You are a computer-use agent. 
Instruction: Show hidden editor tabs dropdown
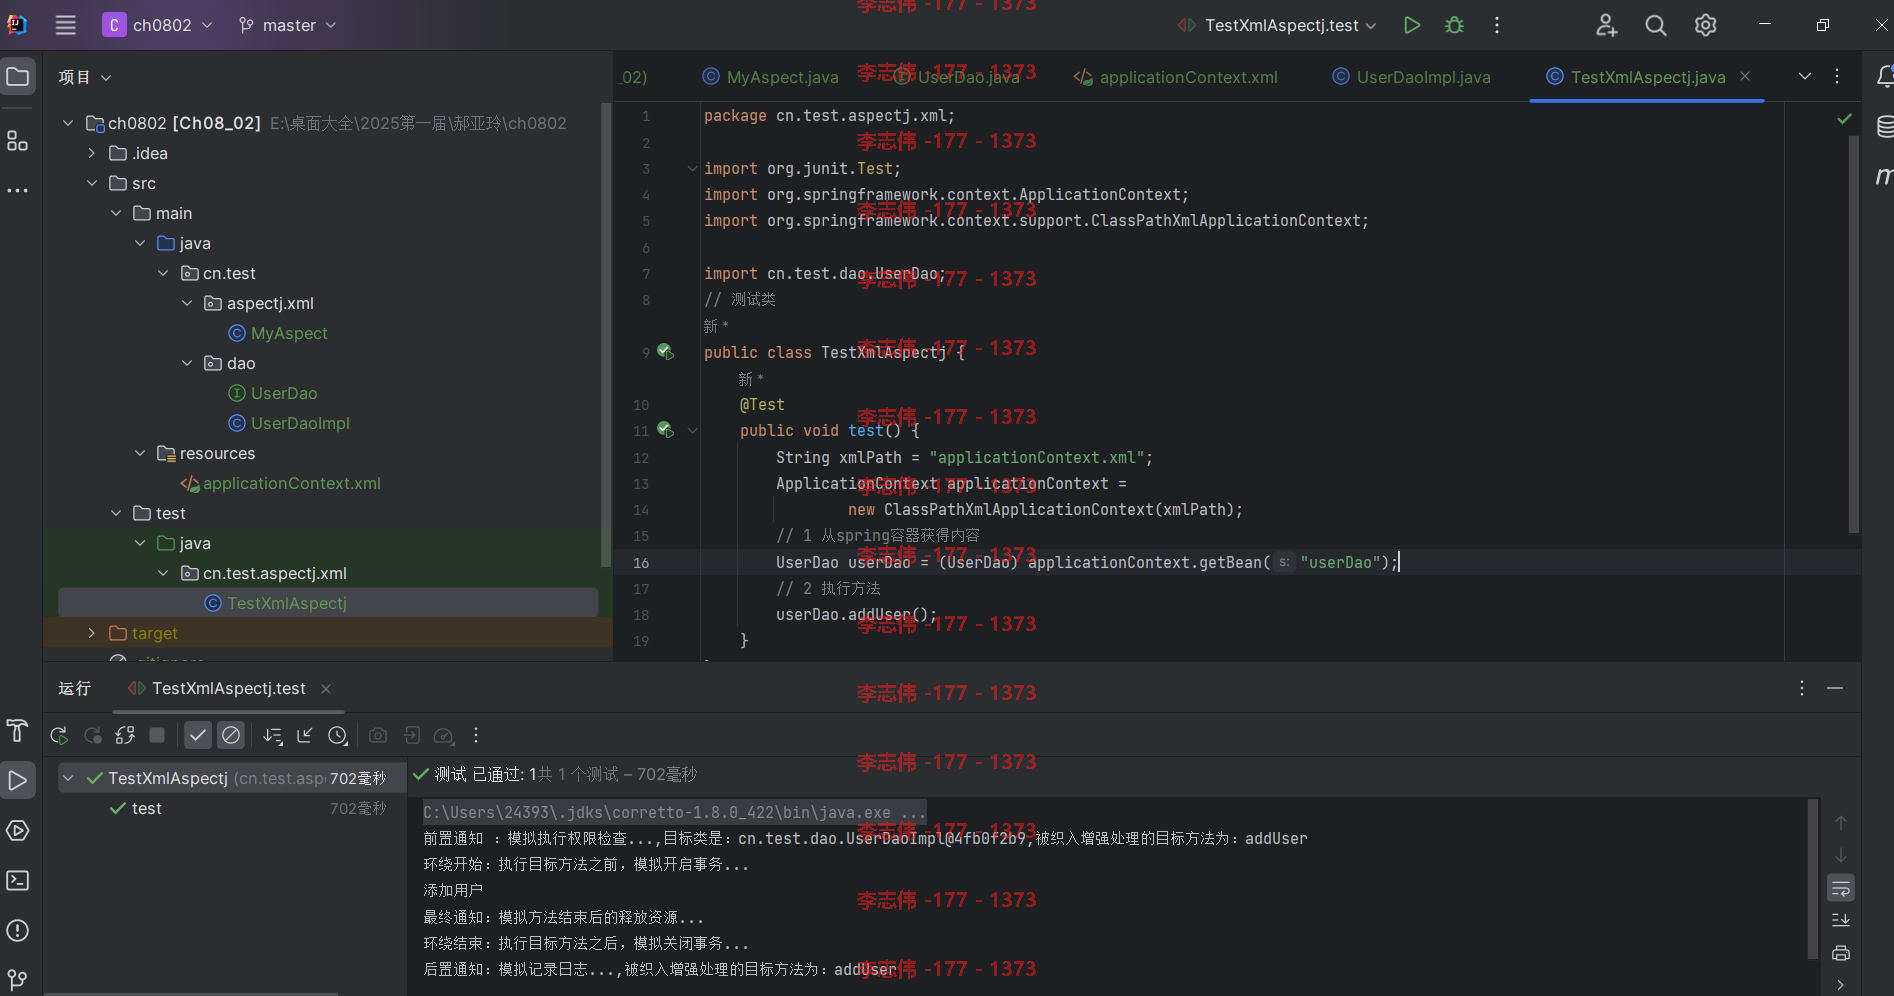[x=1804, y=76]
